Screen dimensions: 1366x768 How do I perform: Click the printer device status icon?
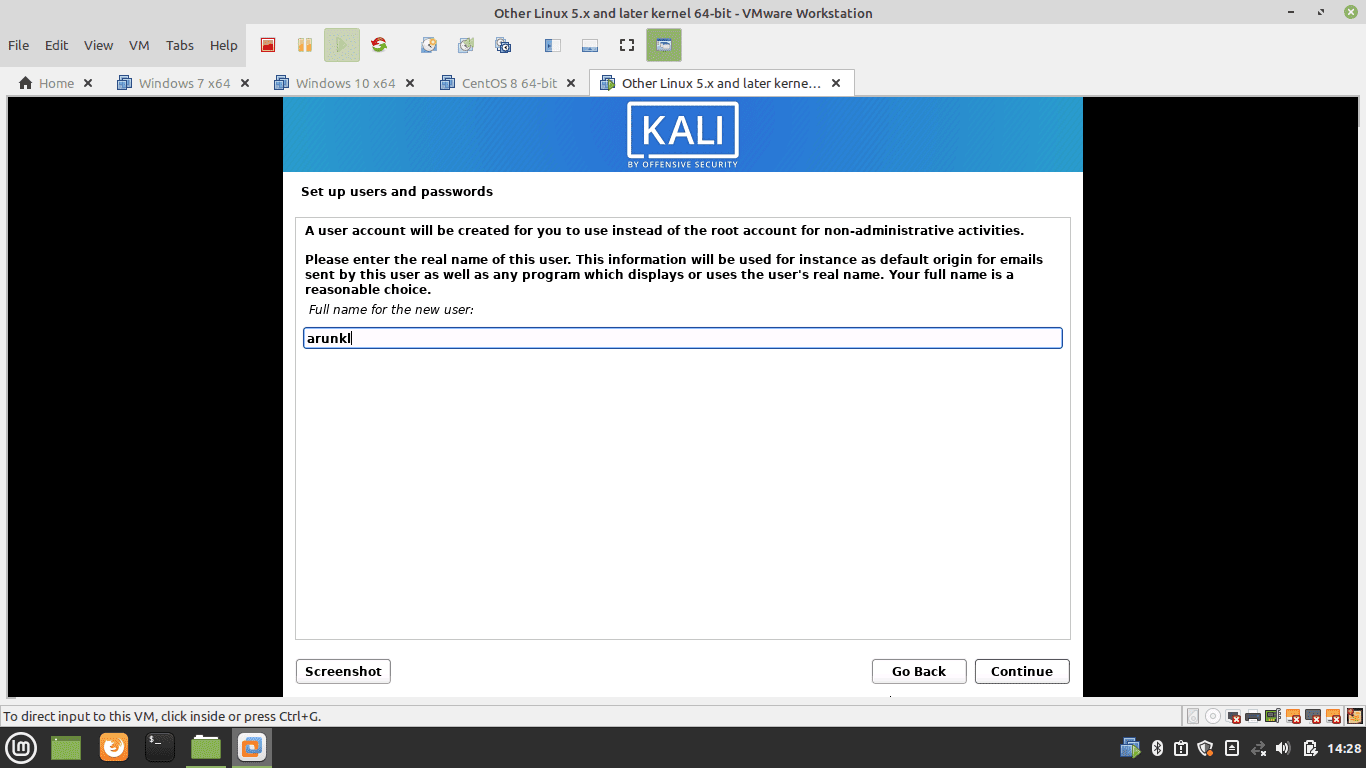1253,716
